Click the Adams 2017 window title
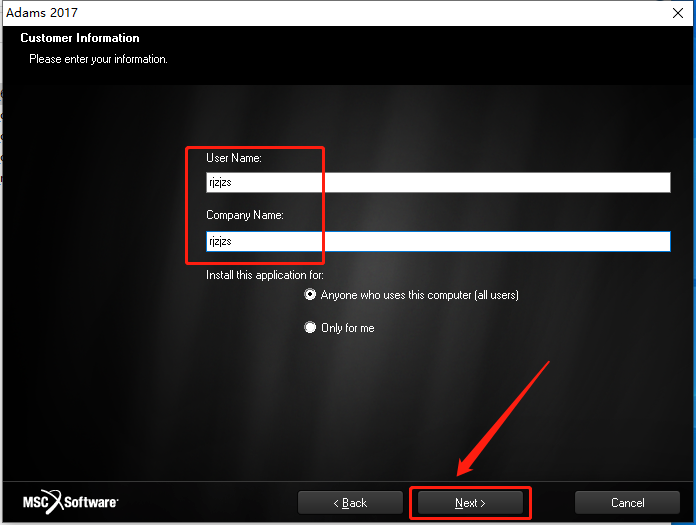696x525 pixels. tap(42, 12)
